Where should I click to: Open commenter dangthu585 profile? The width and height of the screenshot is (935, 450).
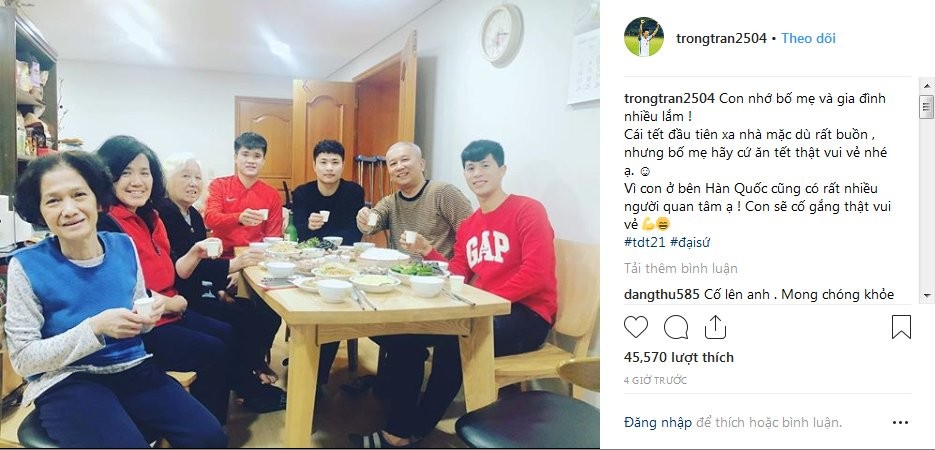point(661,294)
